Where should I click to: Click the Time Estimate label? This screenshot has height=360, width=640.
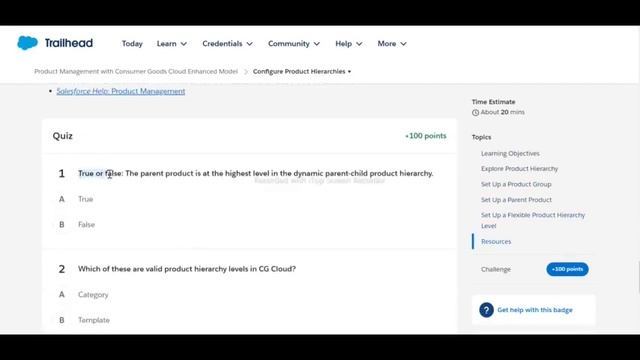pos(493,102)
